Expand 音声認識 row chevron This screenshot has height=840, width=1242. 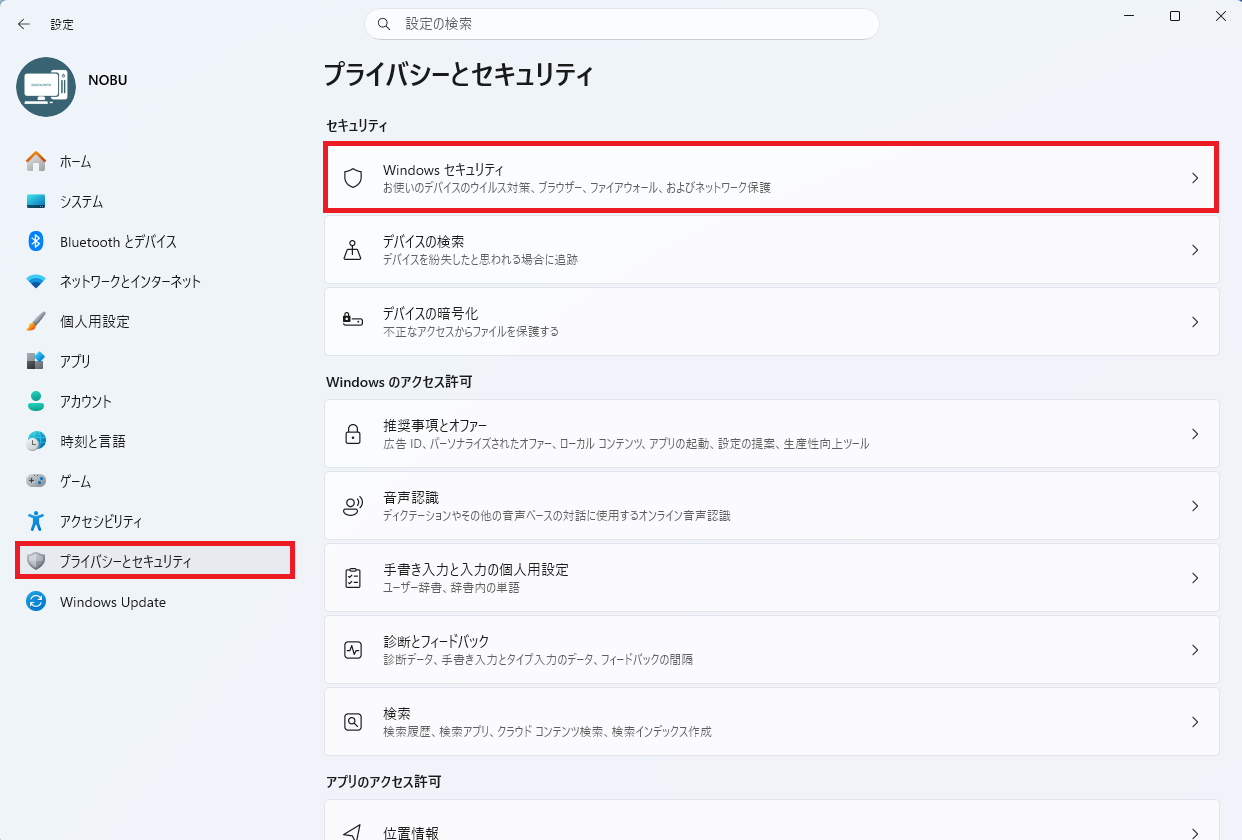1194,506
